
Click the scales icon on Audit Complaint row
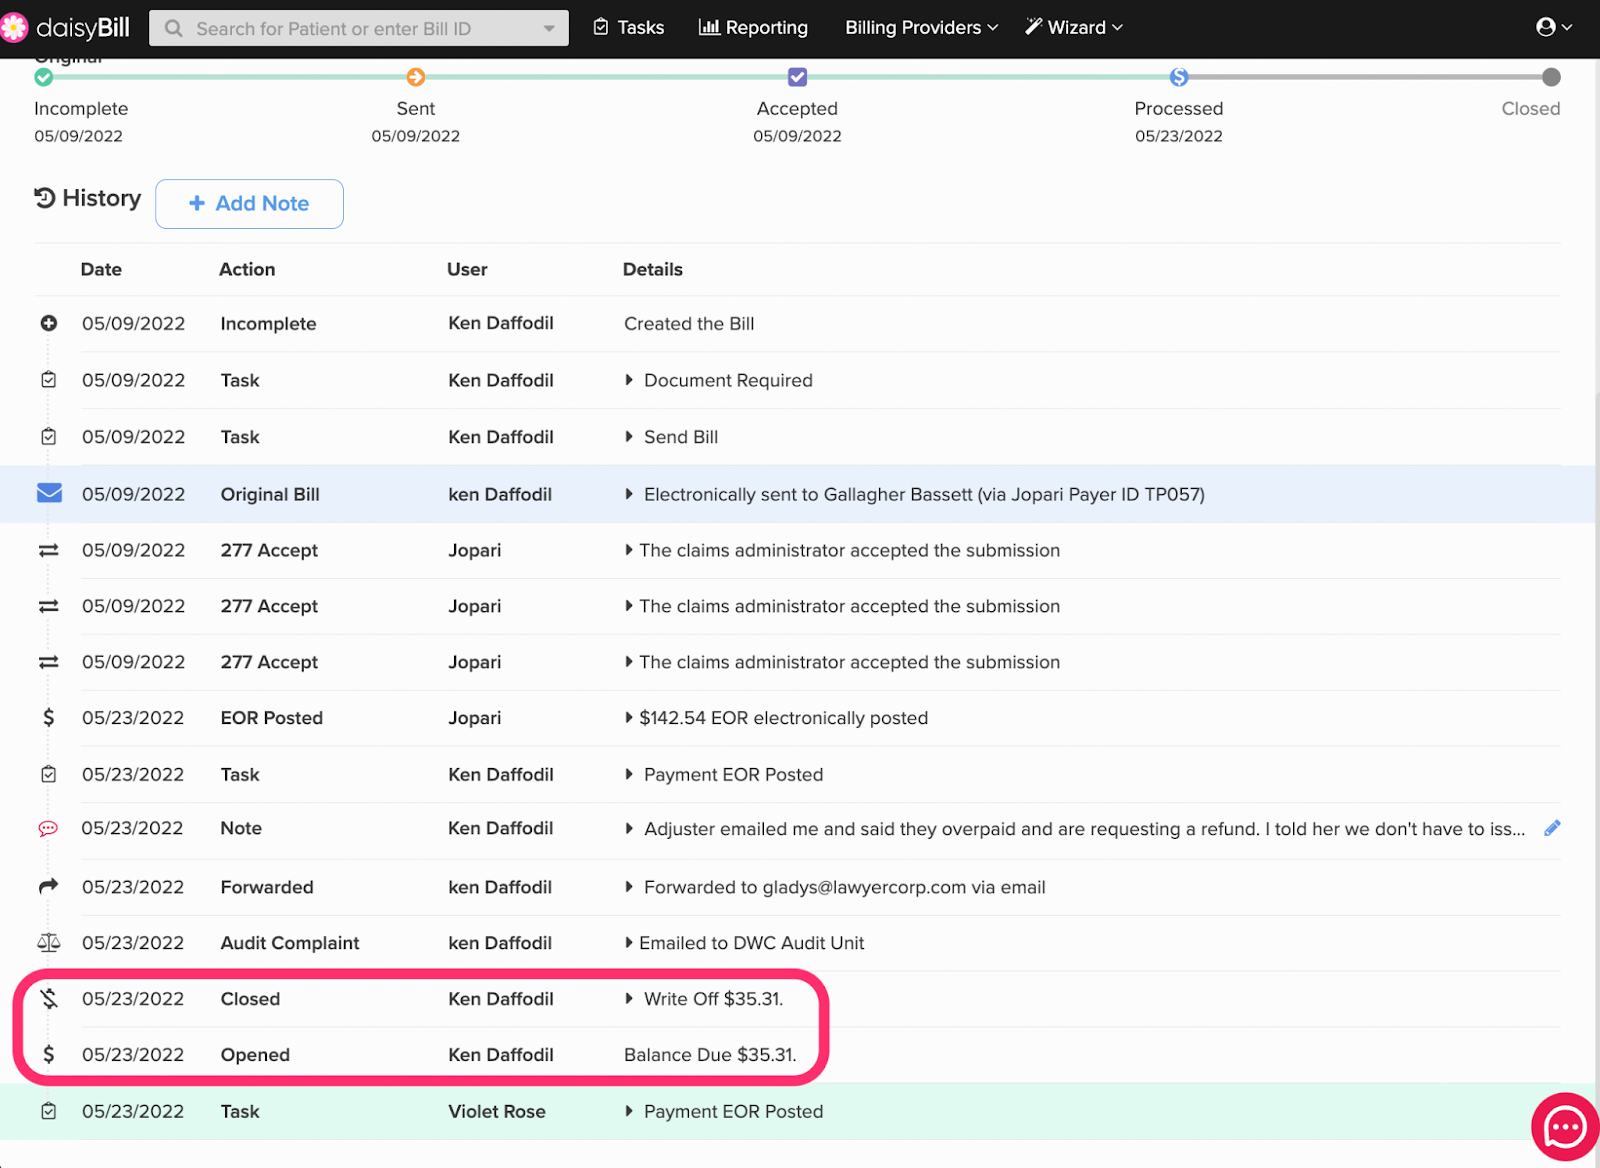48,943
